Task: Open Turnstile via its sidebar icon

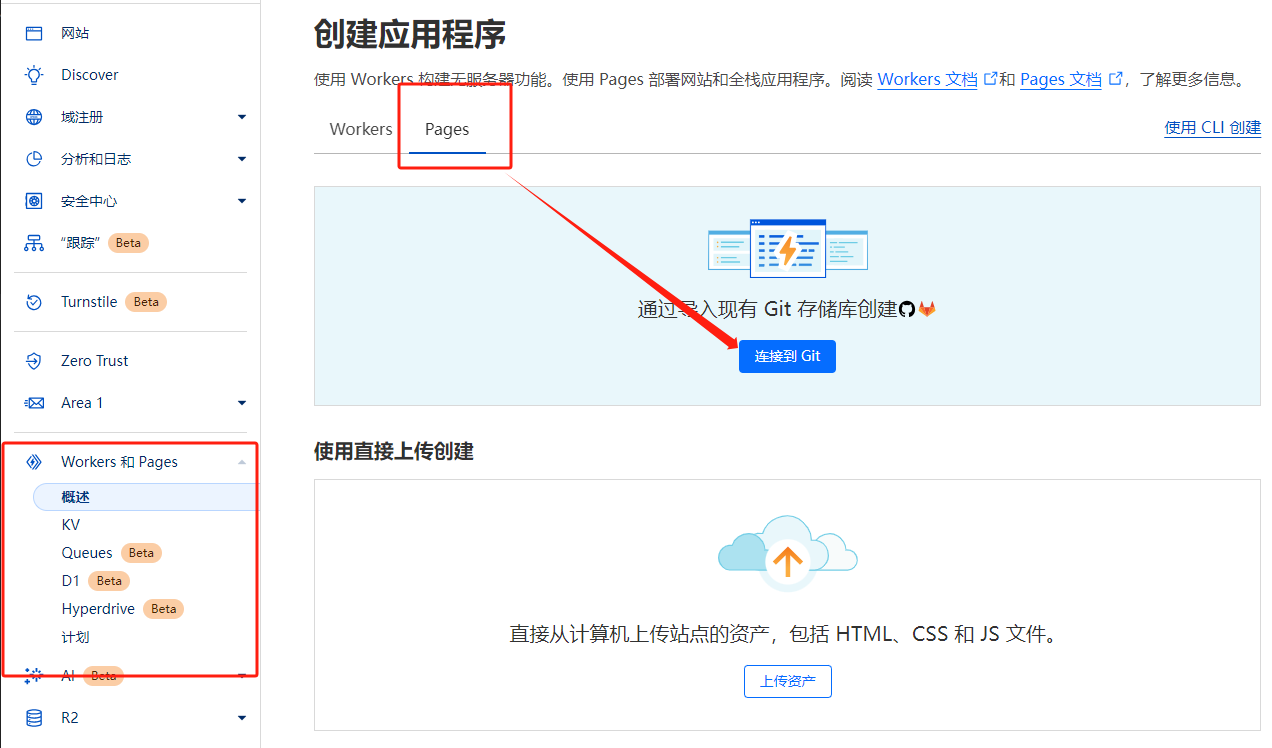Action: click(x=34, y=302)
